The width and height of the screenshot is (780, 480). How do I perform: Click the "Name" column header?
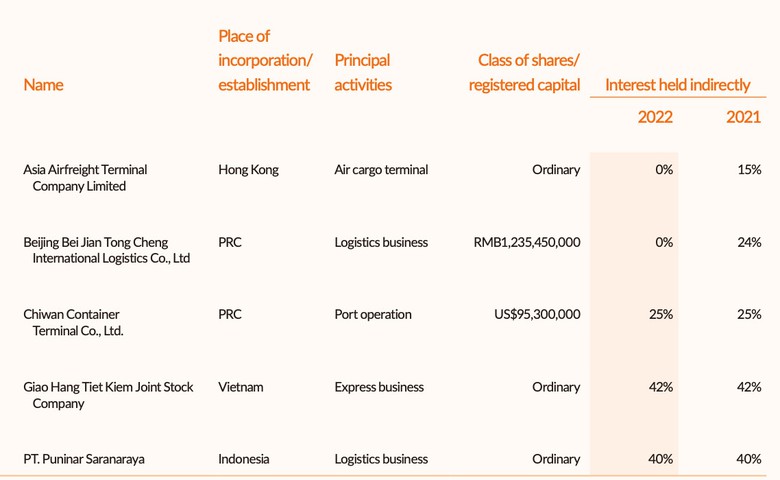pos(43,85)
